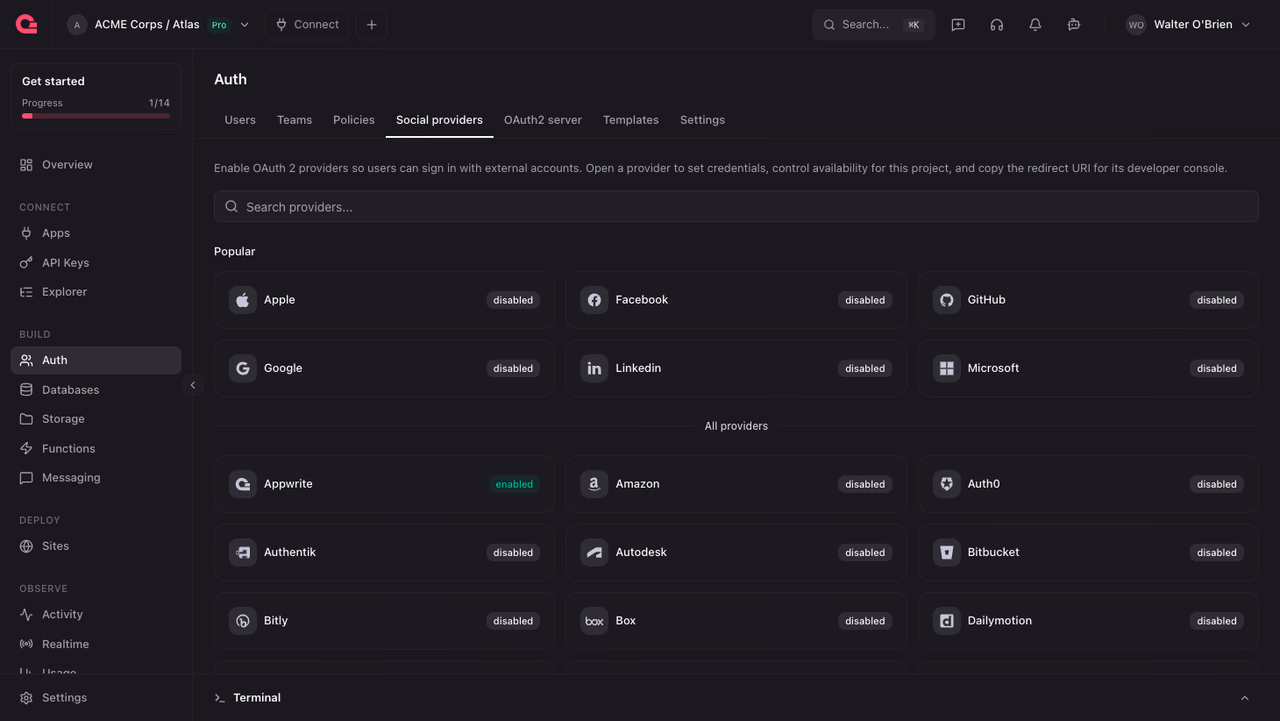Click the Microsoft provider icon
Screen dimensions: 1280x721
(x=946, y=368)
